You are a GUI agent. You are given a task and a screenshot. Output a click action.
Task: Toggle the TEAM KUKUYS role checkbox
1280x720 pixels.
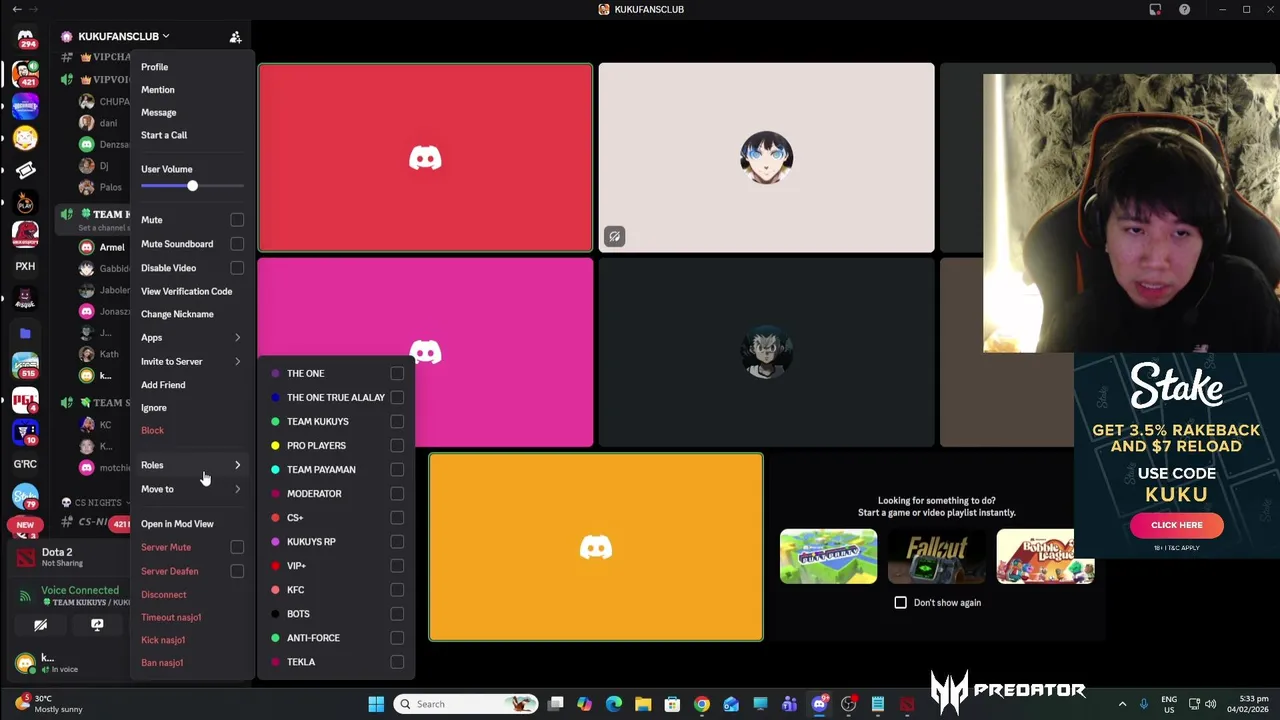397,422
